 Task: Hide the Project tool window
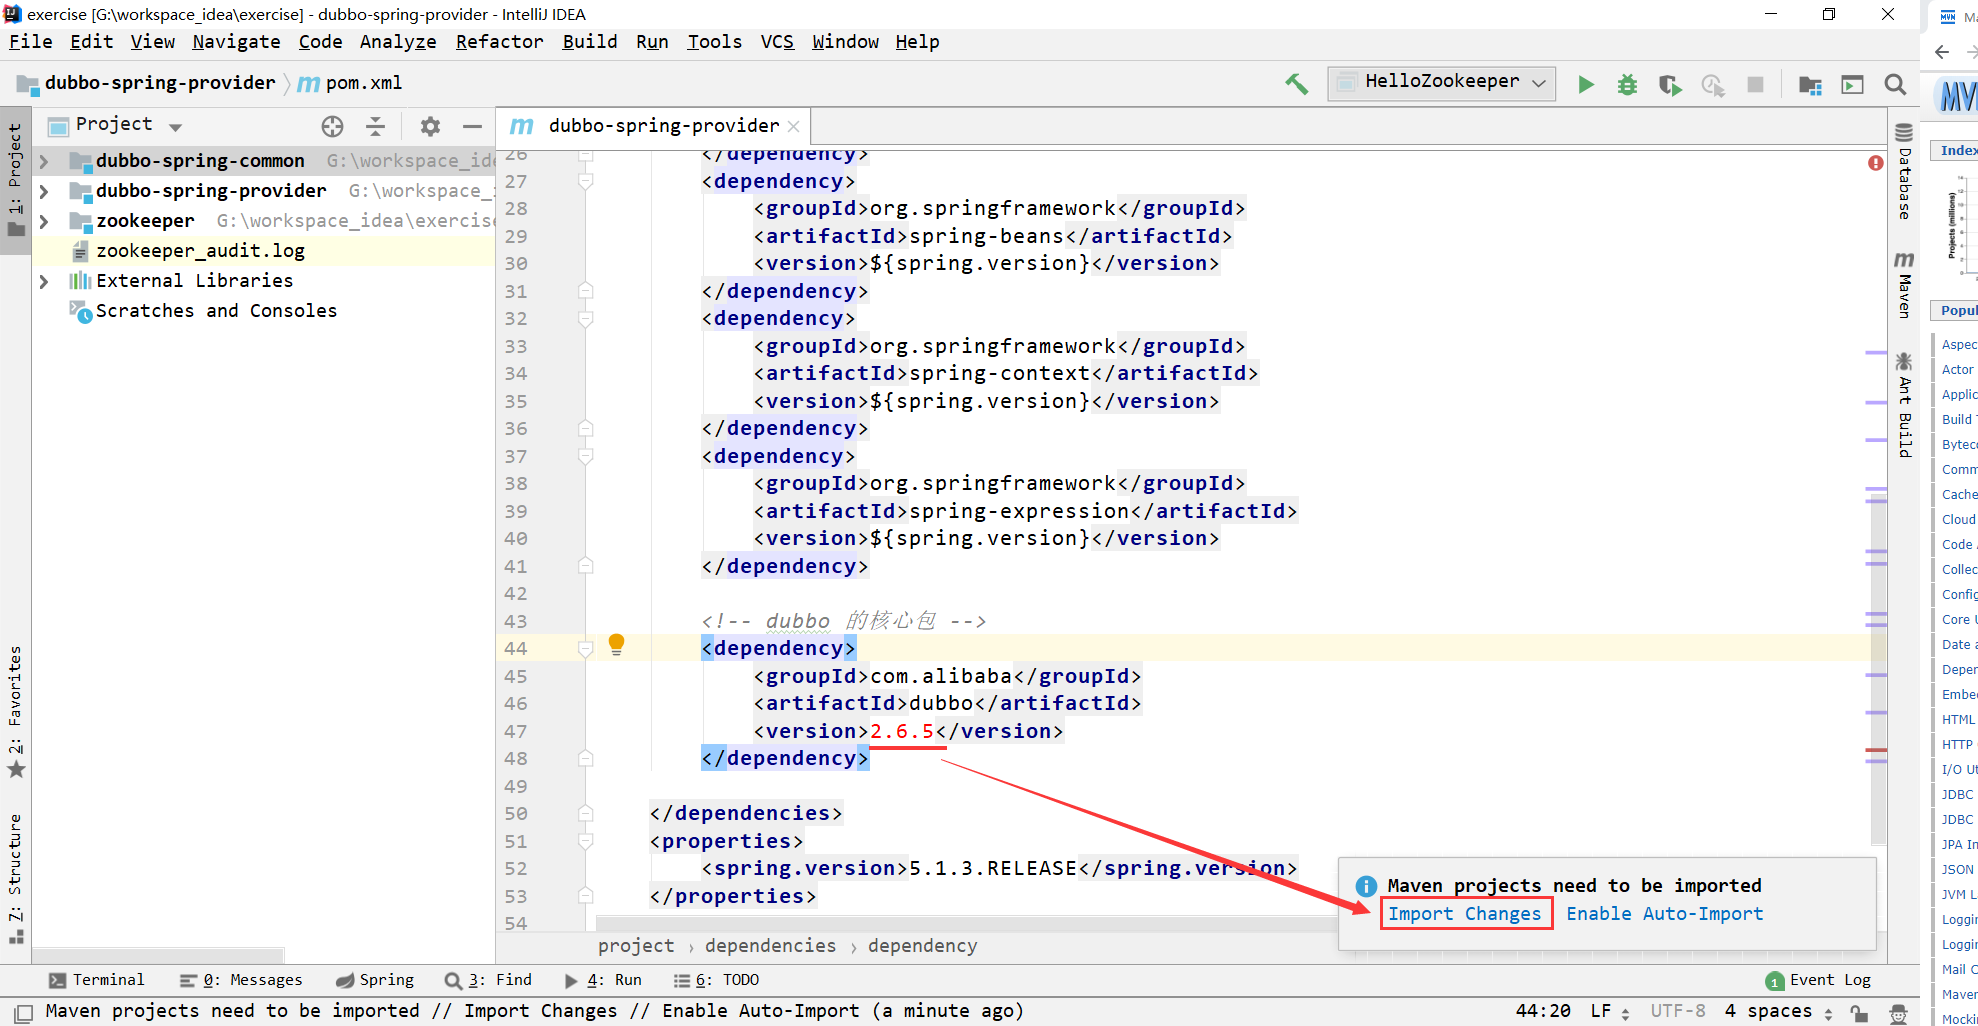click(472, 126)
